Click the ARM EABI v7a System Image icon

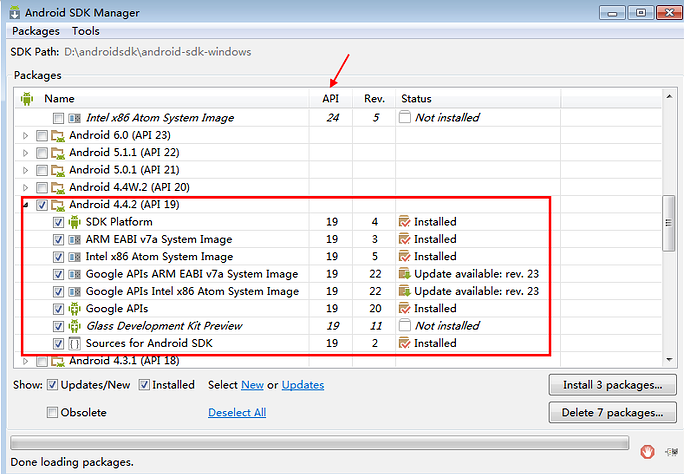[75, 240]
